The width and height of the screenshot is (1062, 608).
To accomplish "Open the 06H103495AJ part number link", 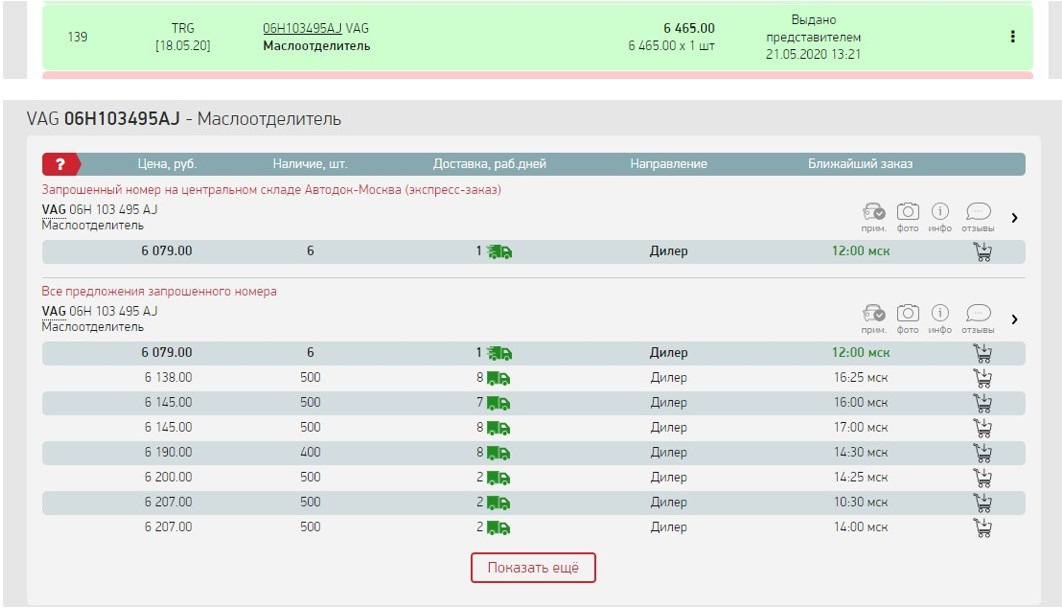I will coord(302,29).
